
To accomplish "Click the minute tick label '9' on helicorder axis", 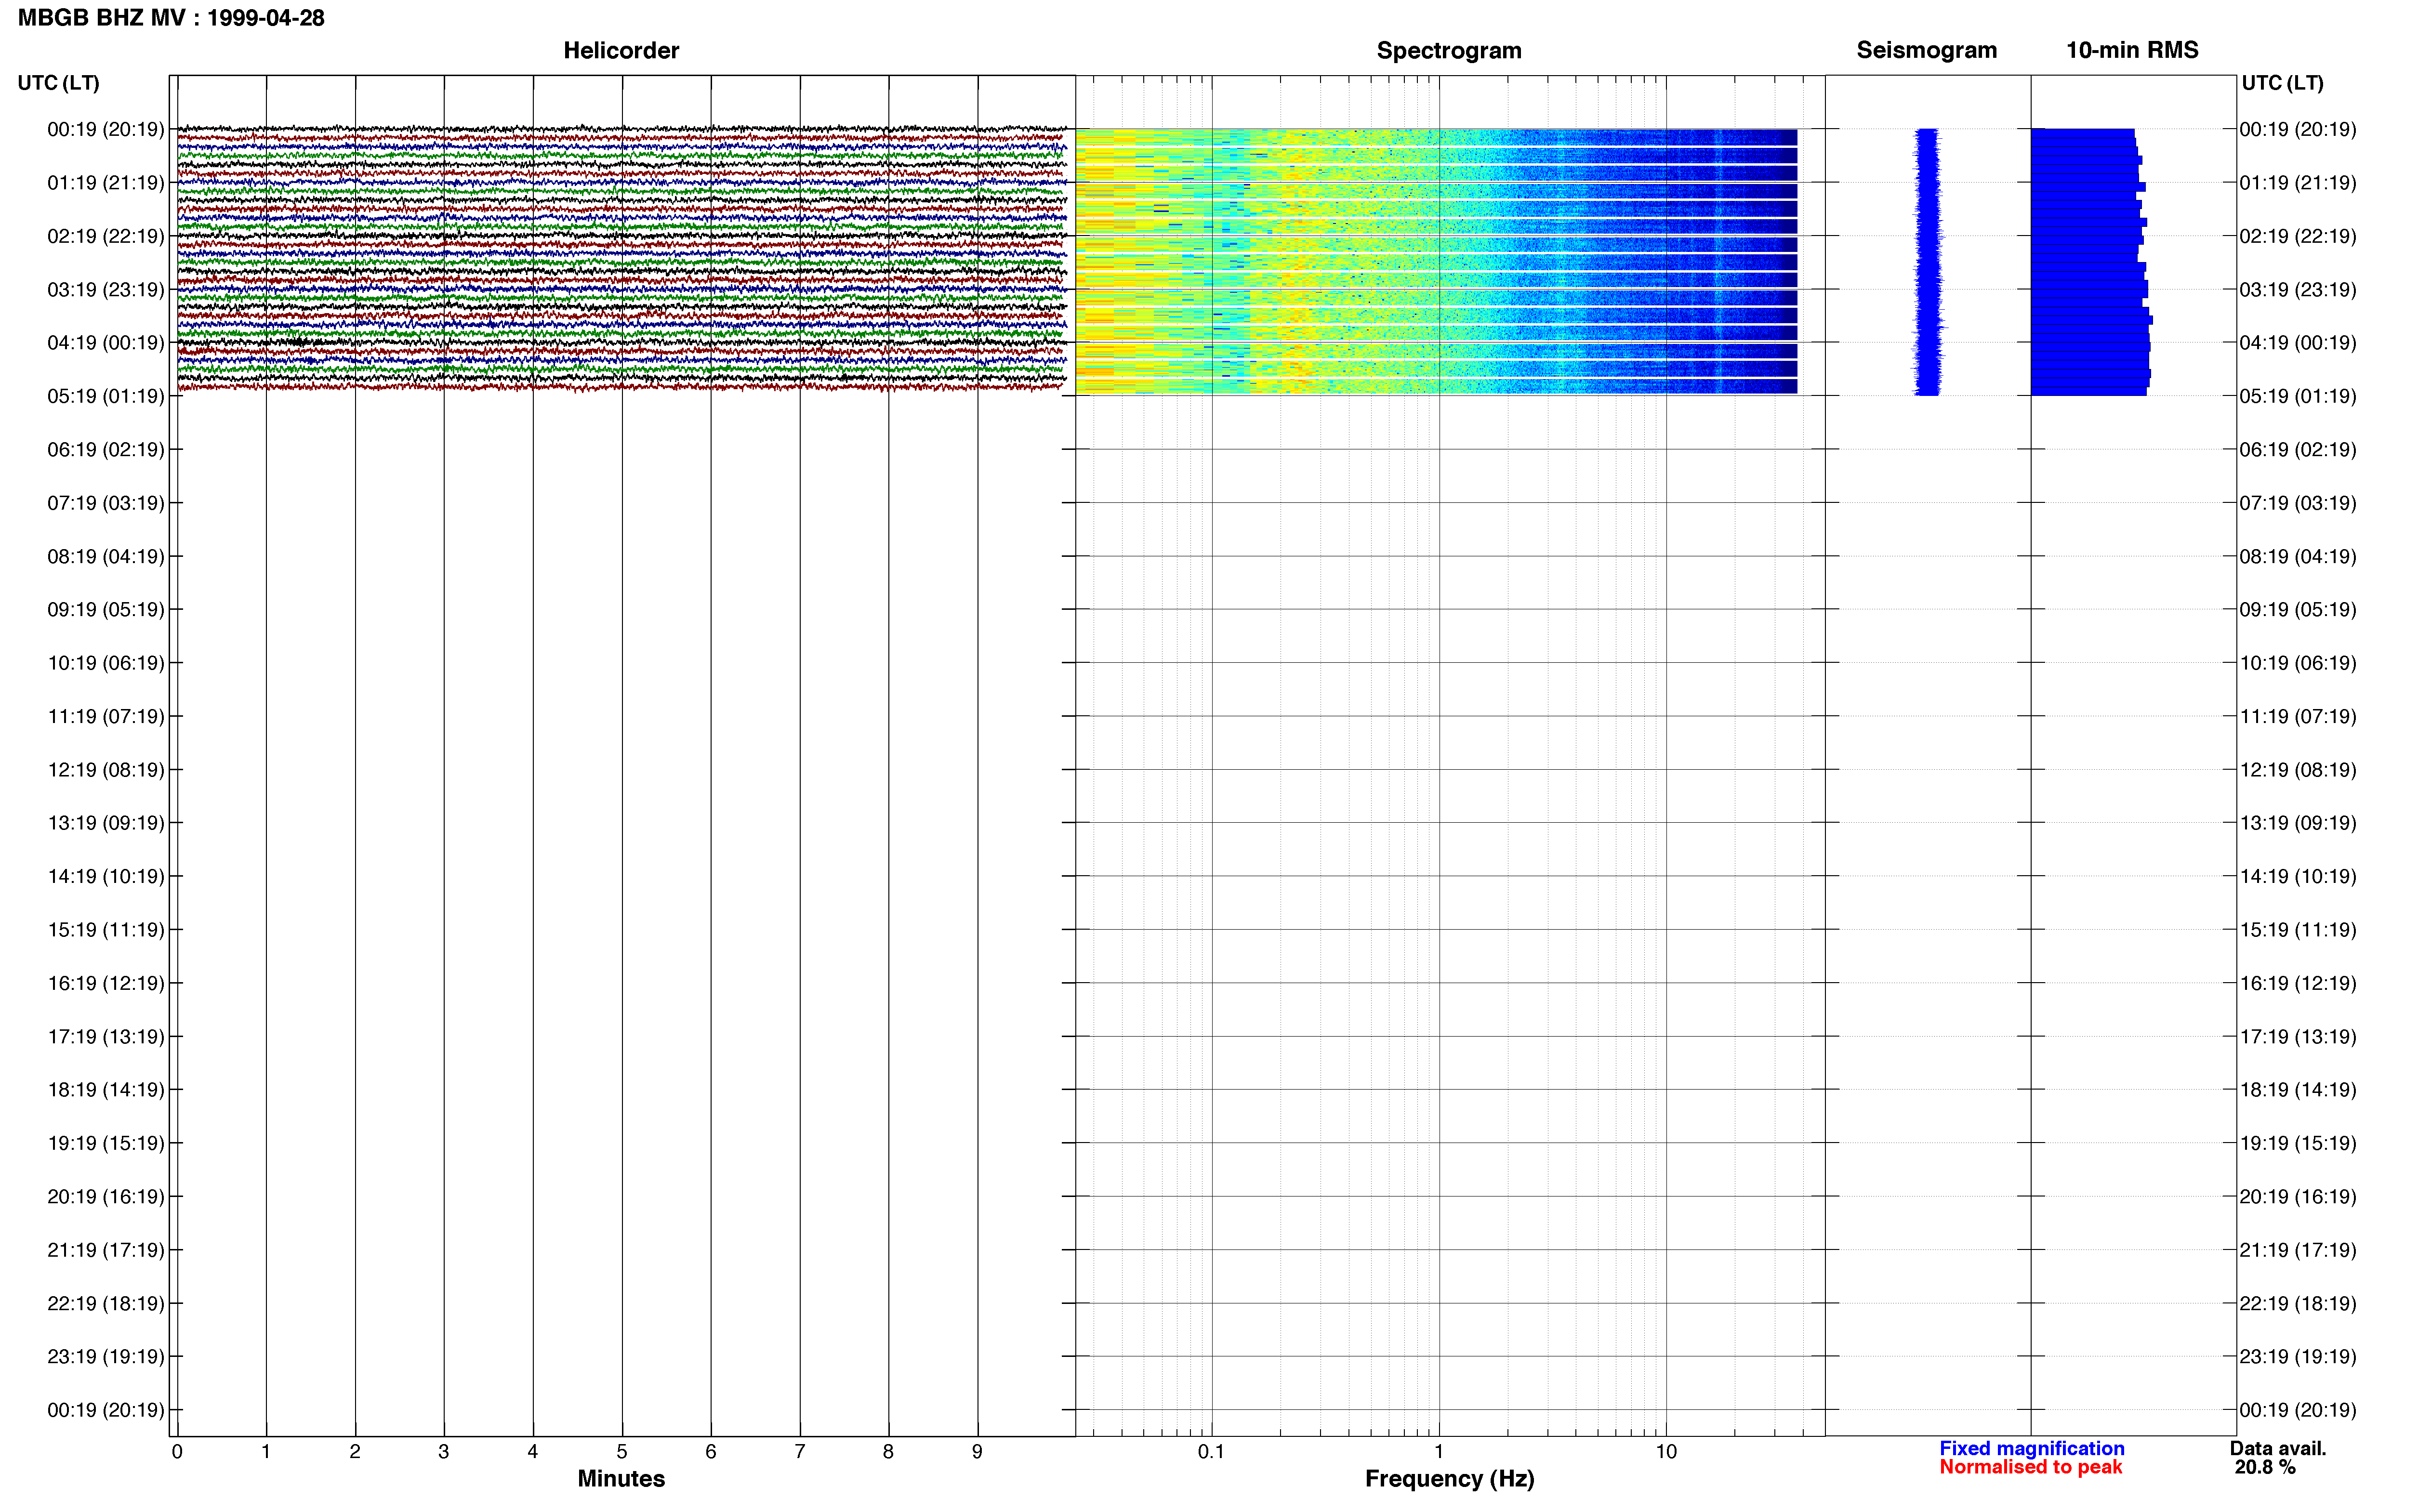I will tap(977, 1452).
